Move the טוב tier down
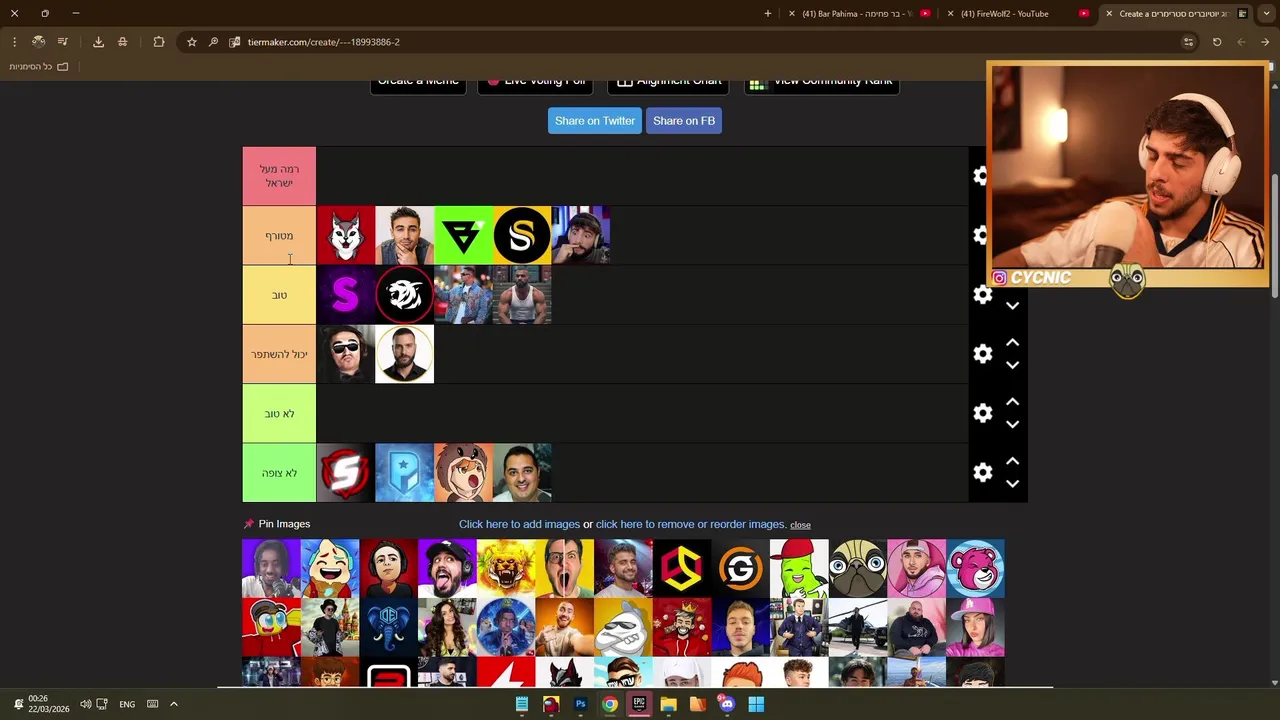 point(1012,306)
